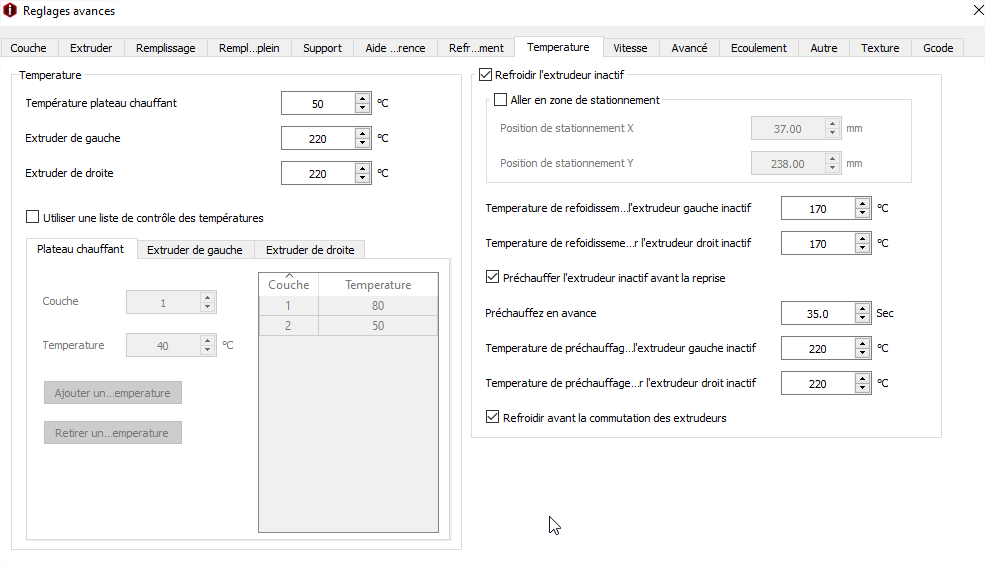The image size is (985, 563).
Task: Enable the temperature control list checkbox
Action: 33,217
